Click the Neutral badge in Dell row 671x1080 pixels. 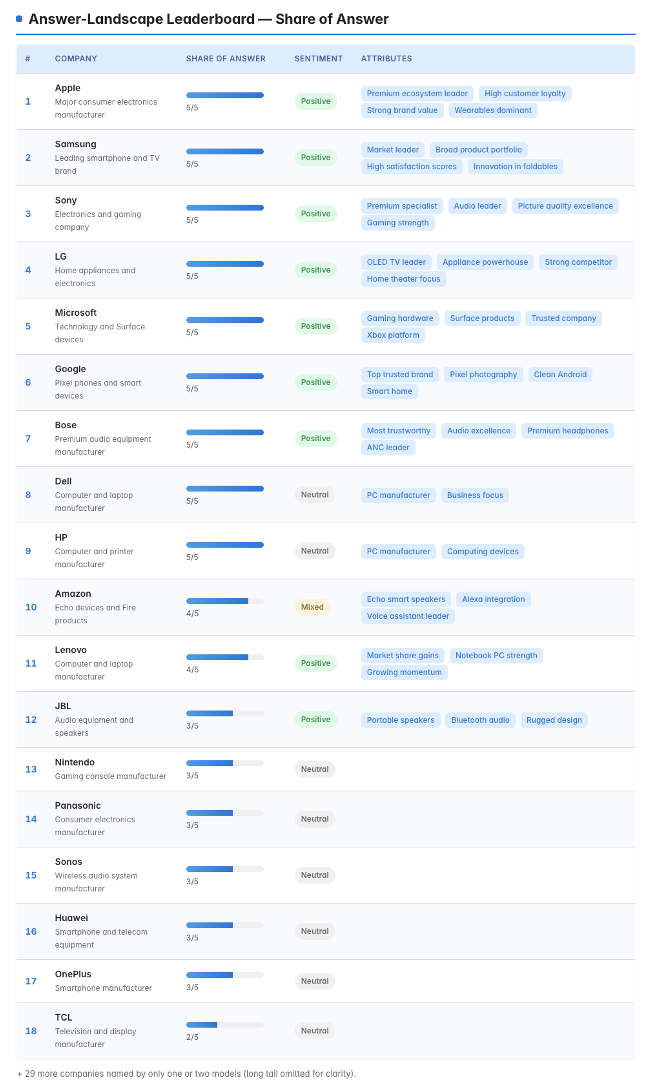(x=315, y=495)
